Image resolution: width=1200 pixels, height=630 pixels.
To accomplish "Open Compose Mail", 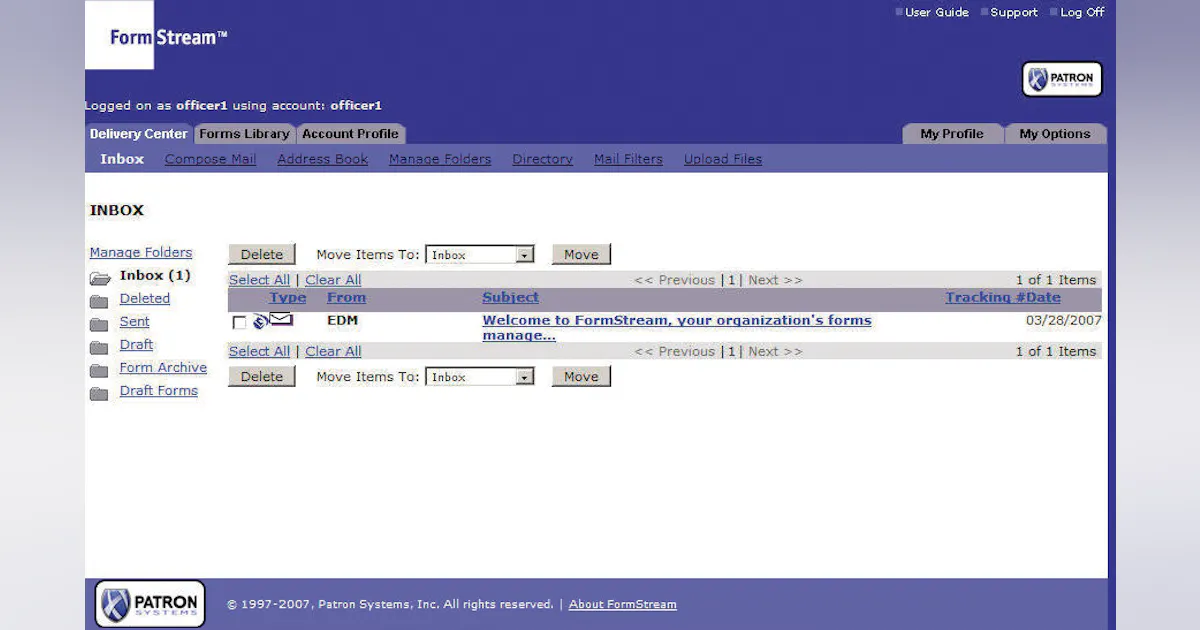I will pyautogui.click(x=211, y=159).
